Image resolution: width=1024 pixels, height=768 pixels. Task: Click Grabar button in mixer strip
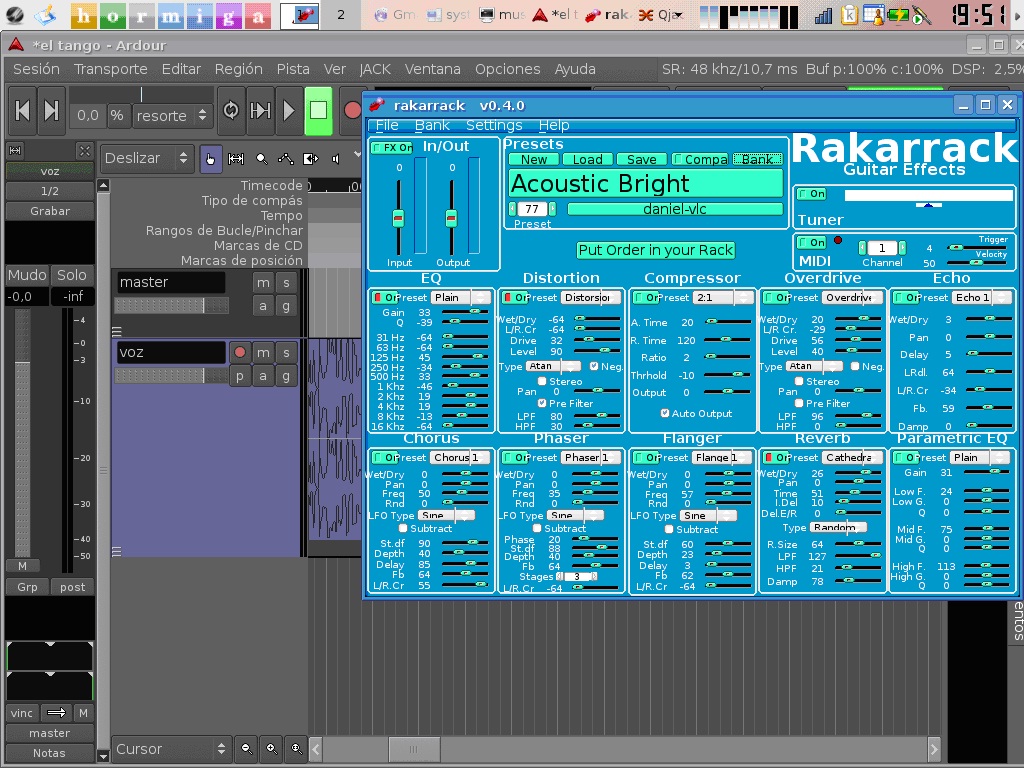50,211
